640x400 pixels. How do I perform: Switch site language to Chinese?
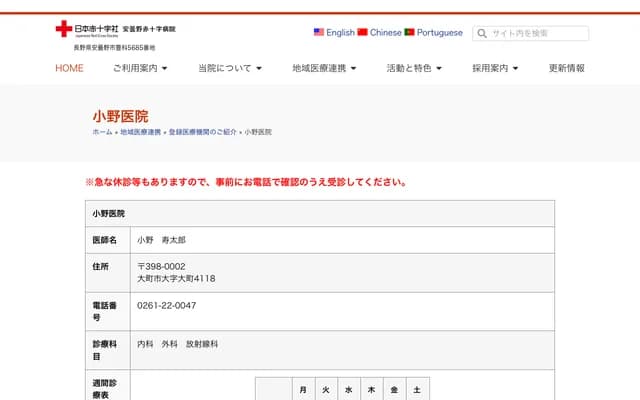click(386, 32)
